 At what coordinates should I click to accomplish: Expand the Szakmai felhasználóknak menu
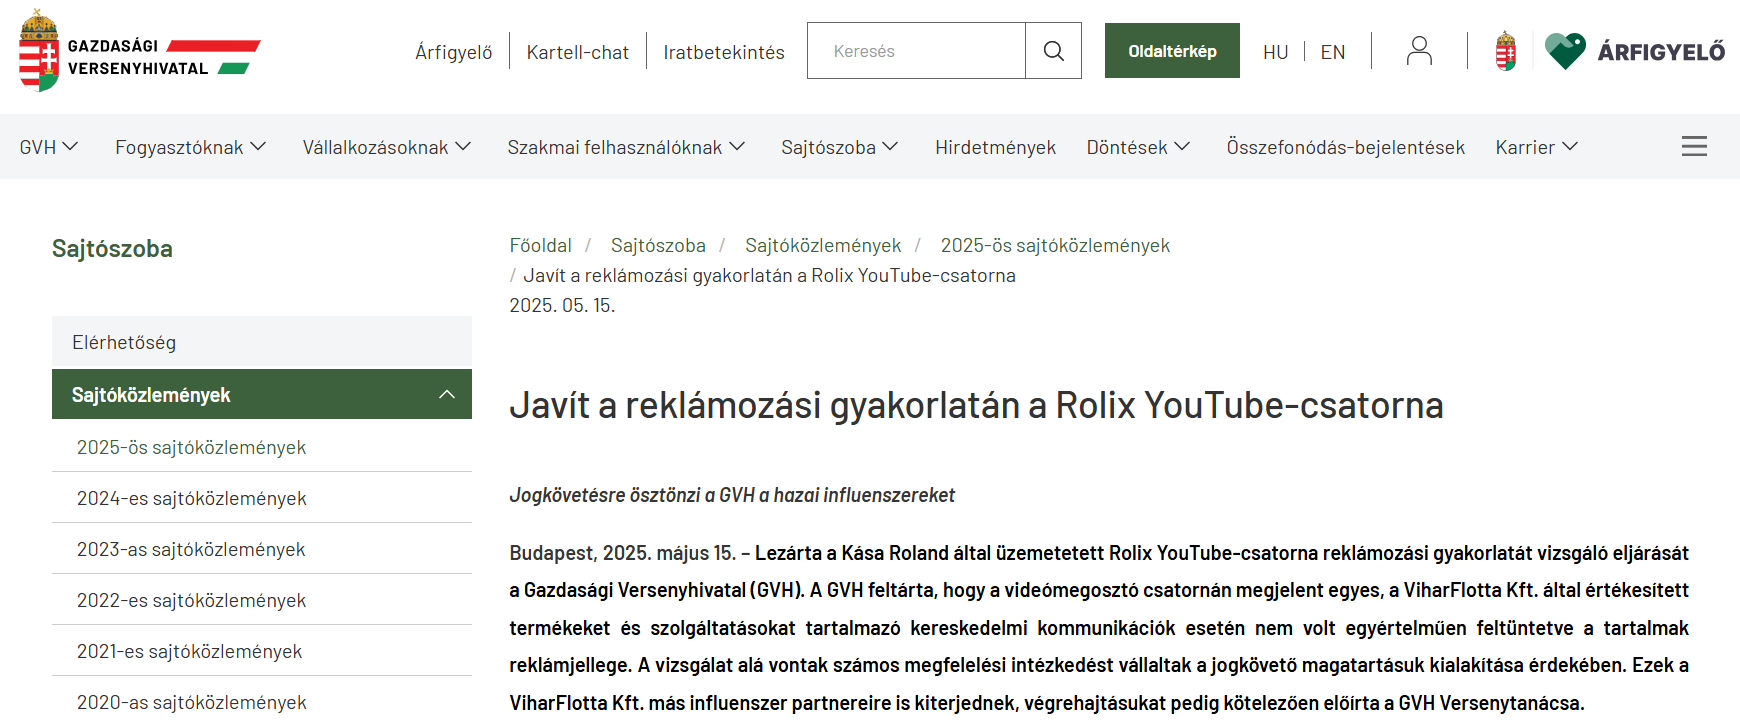(x=626, y=147)
